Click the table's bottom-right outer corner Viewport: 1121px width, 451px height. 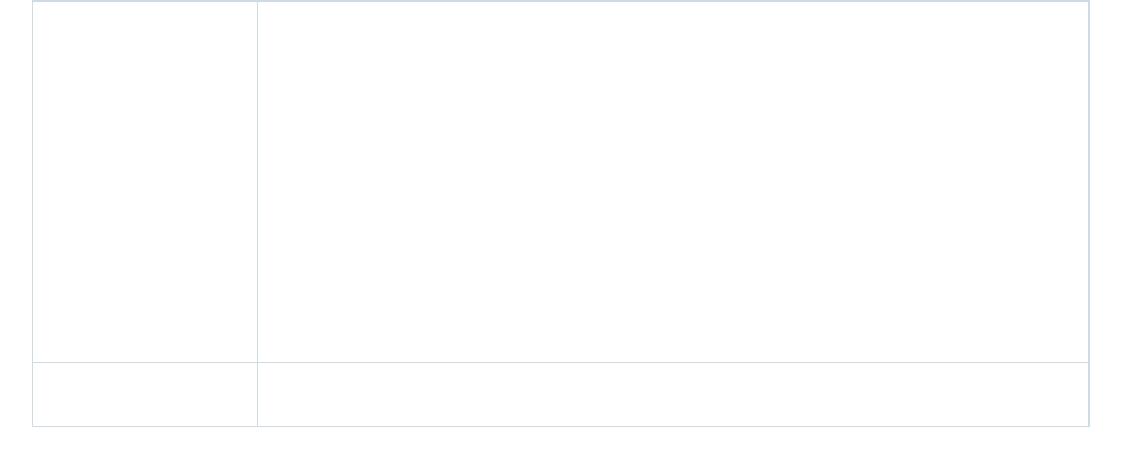coord(1089,427)
